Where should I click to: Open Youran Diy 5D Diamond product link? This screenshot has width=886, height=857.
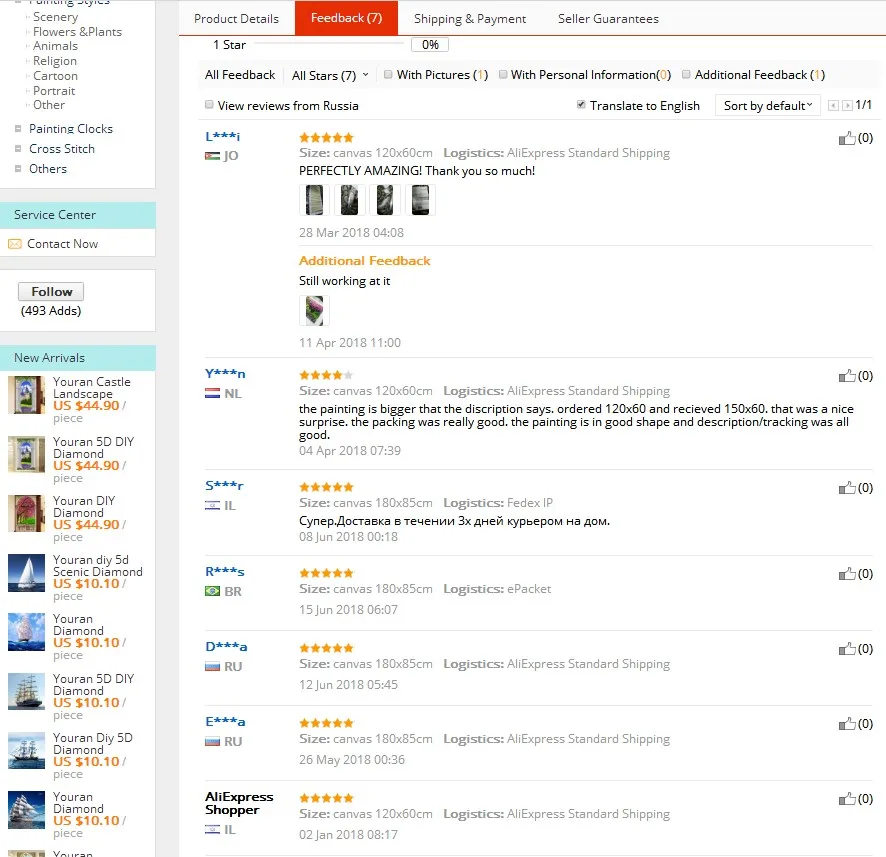[93, 743]
